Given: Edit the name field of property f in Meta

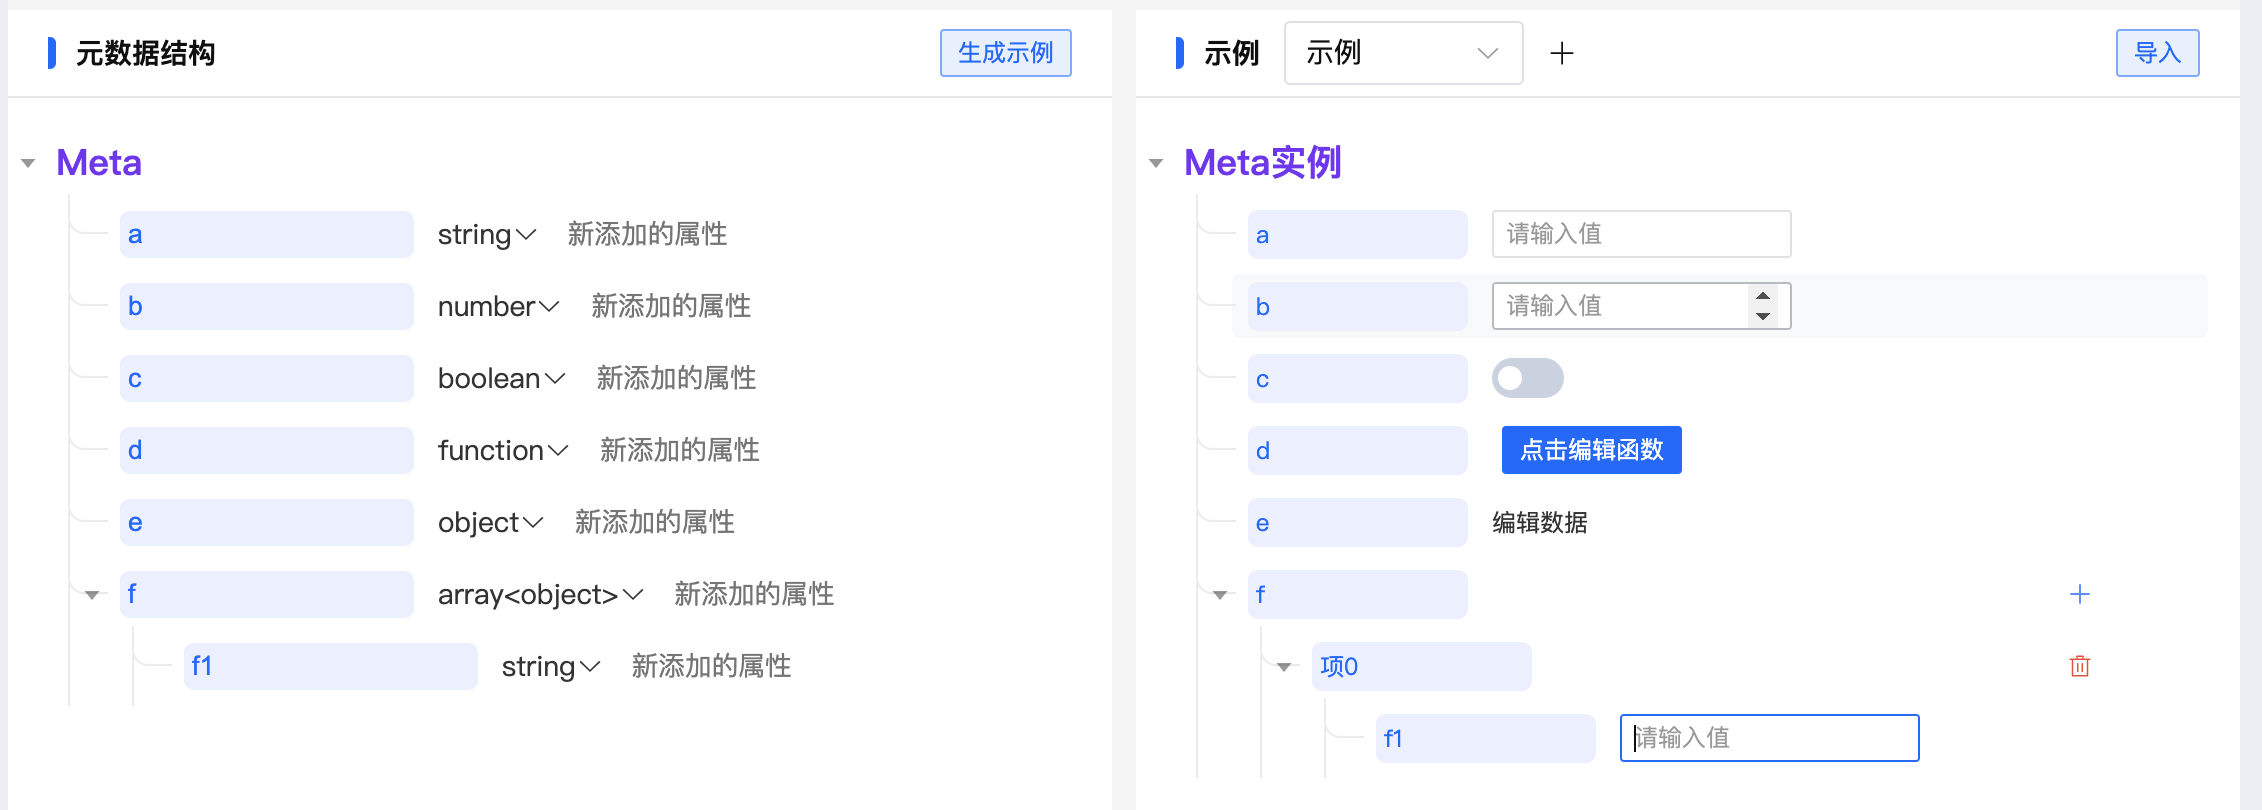Looking at the screenshot, I should [266, 595].
